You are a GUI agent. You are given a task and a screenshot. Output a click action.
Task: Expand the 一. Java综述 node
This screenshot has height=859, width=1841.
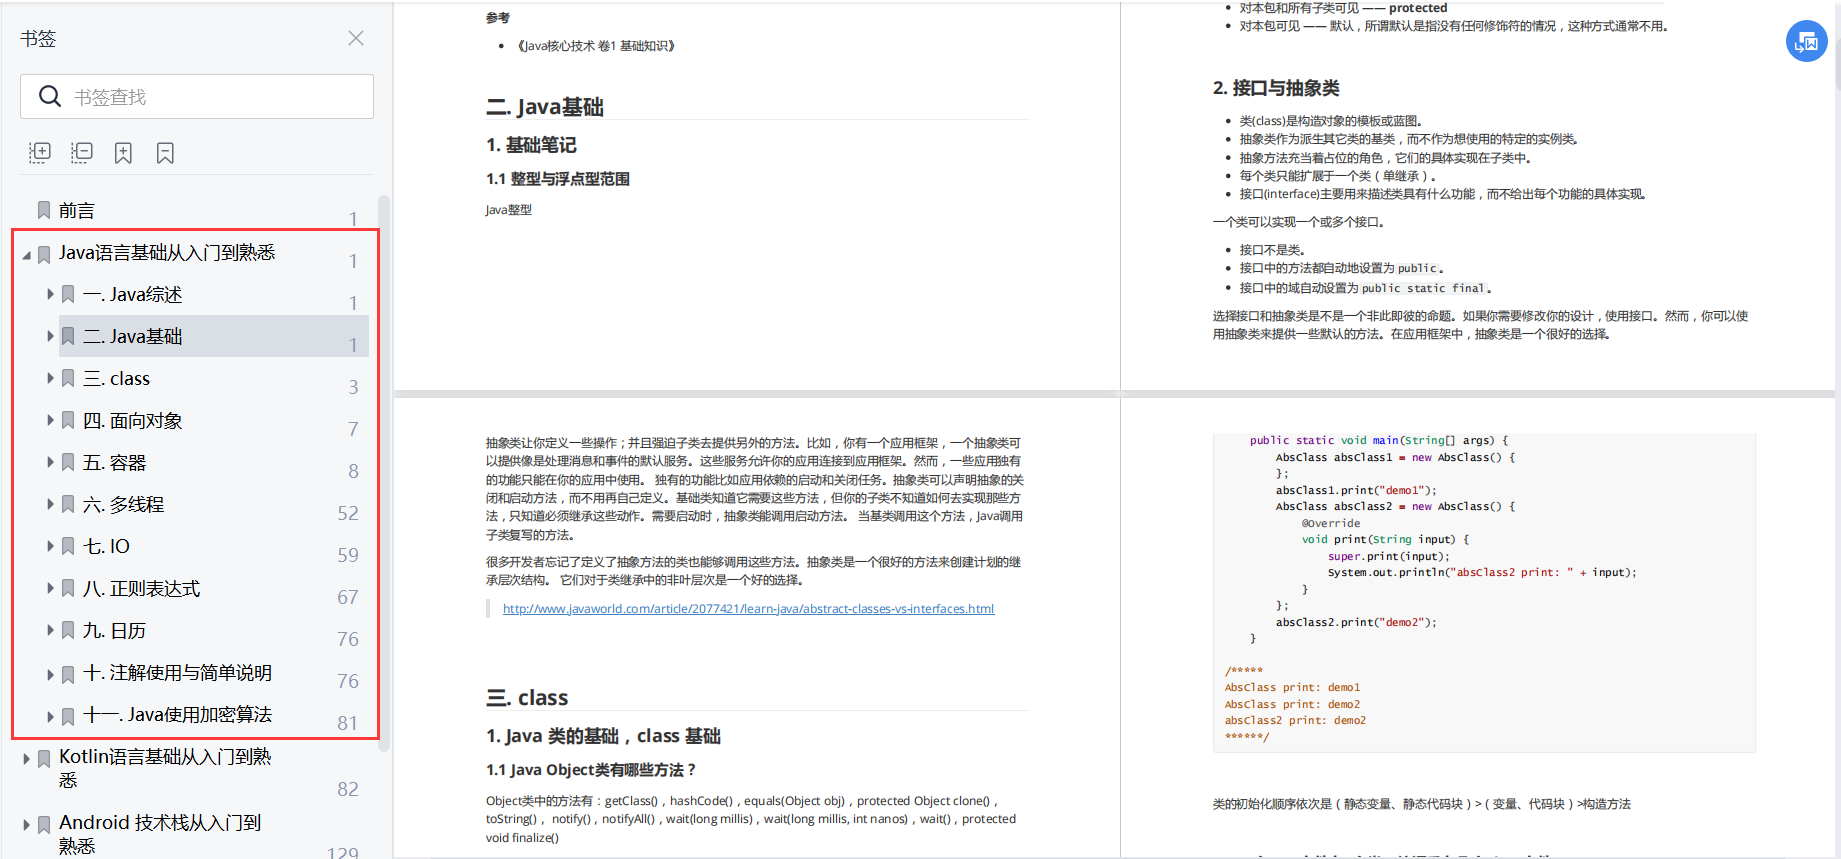(x=50, y=295)
